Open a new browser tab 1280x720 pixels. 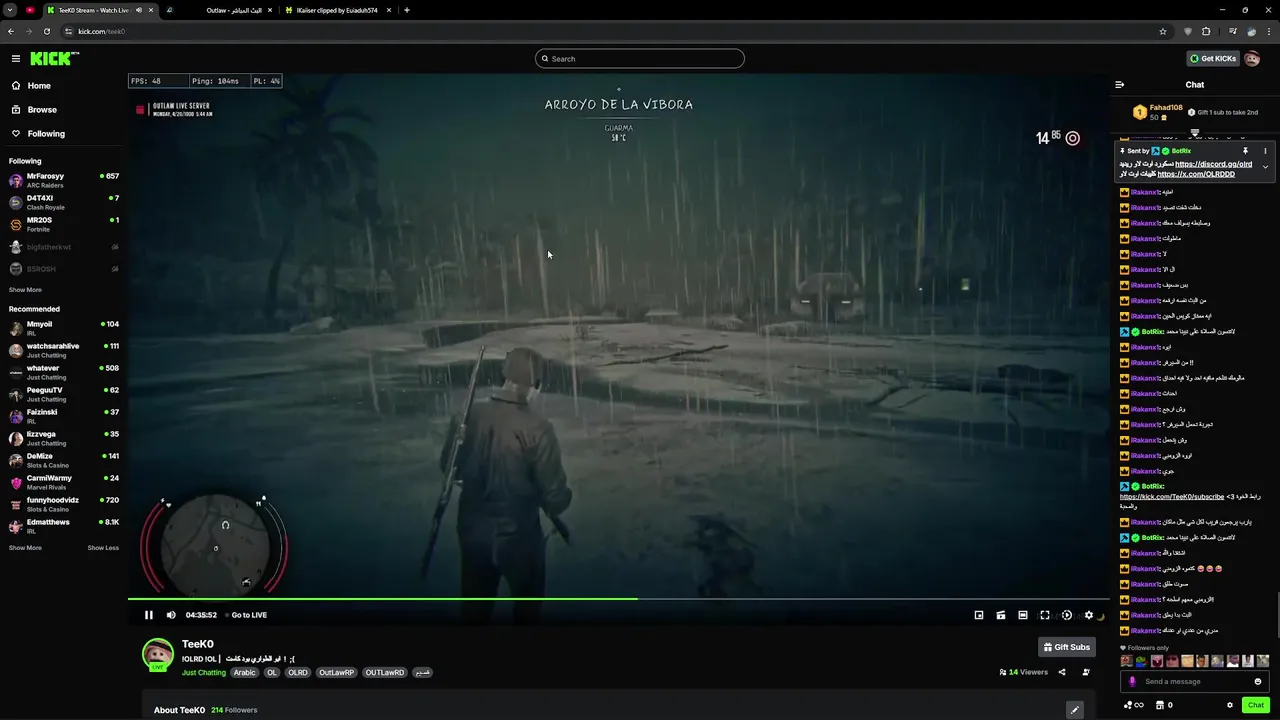tap(407, 10)
